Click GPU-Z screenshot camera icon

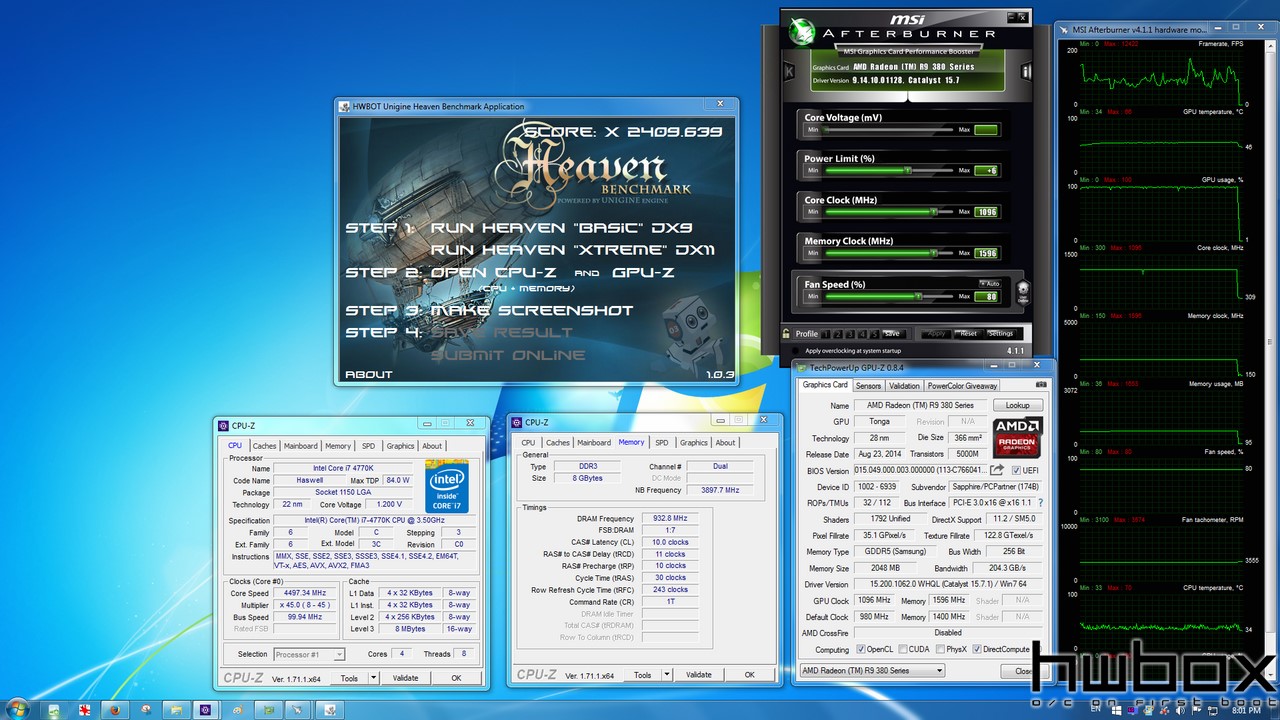[1041, 385]
